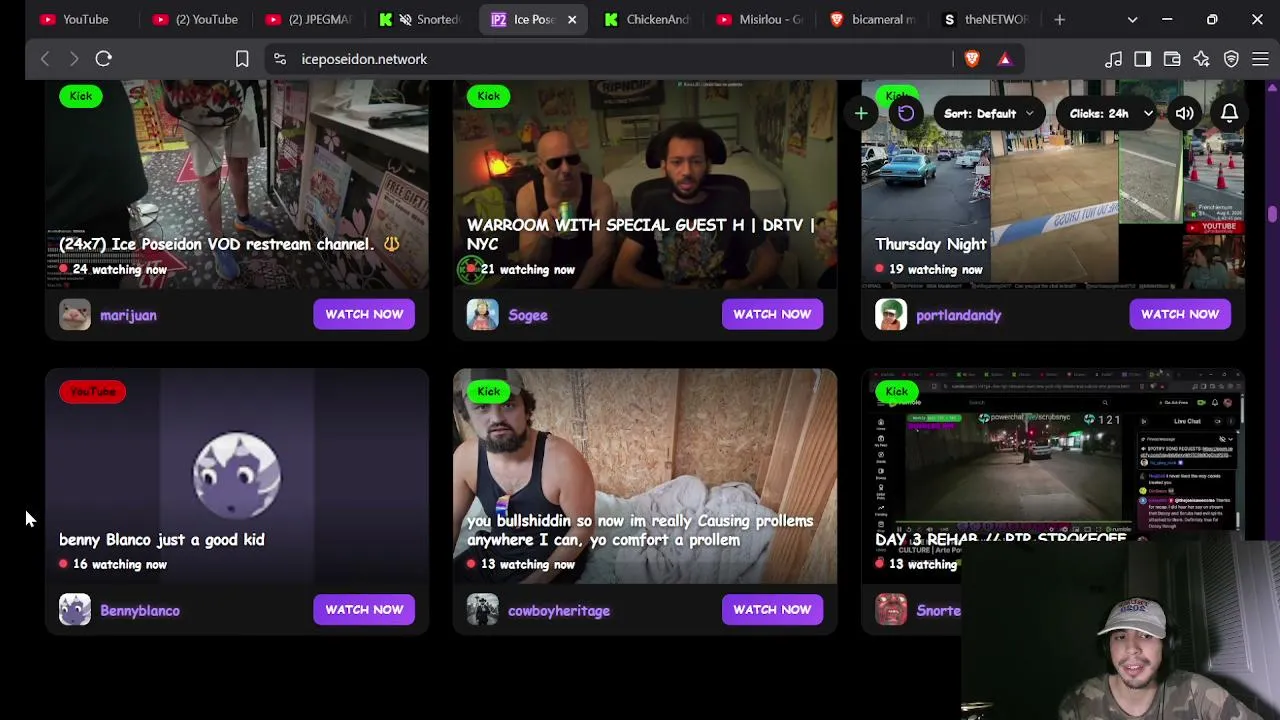
Task: Open the Sogee username link
Action: tap(528, 315)
